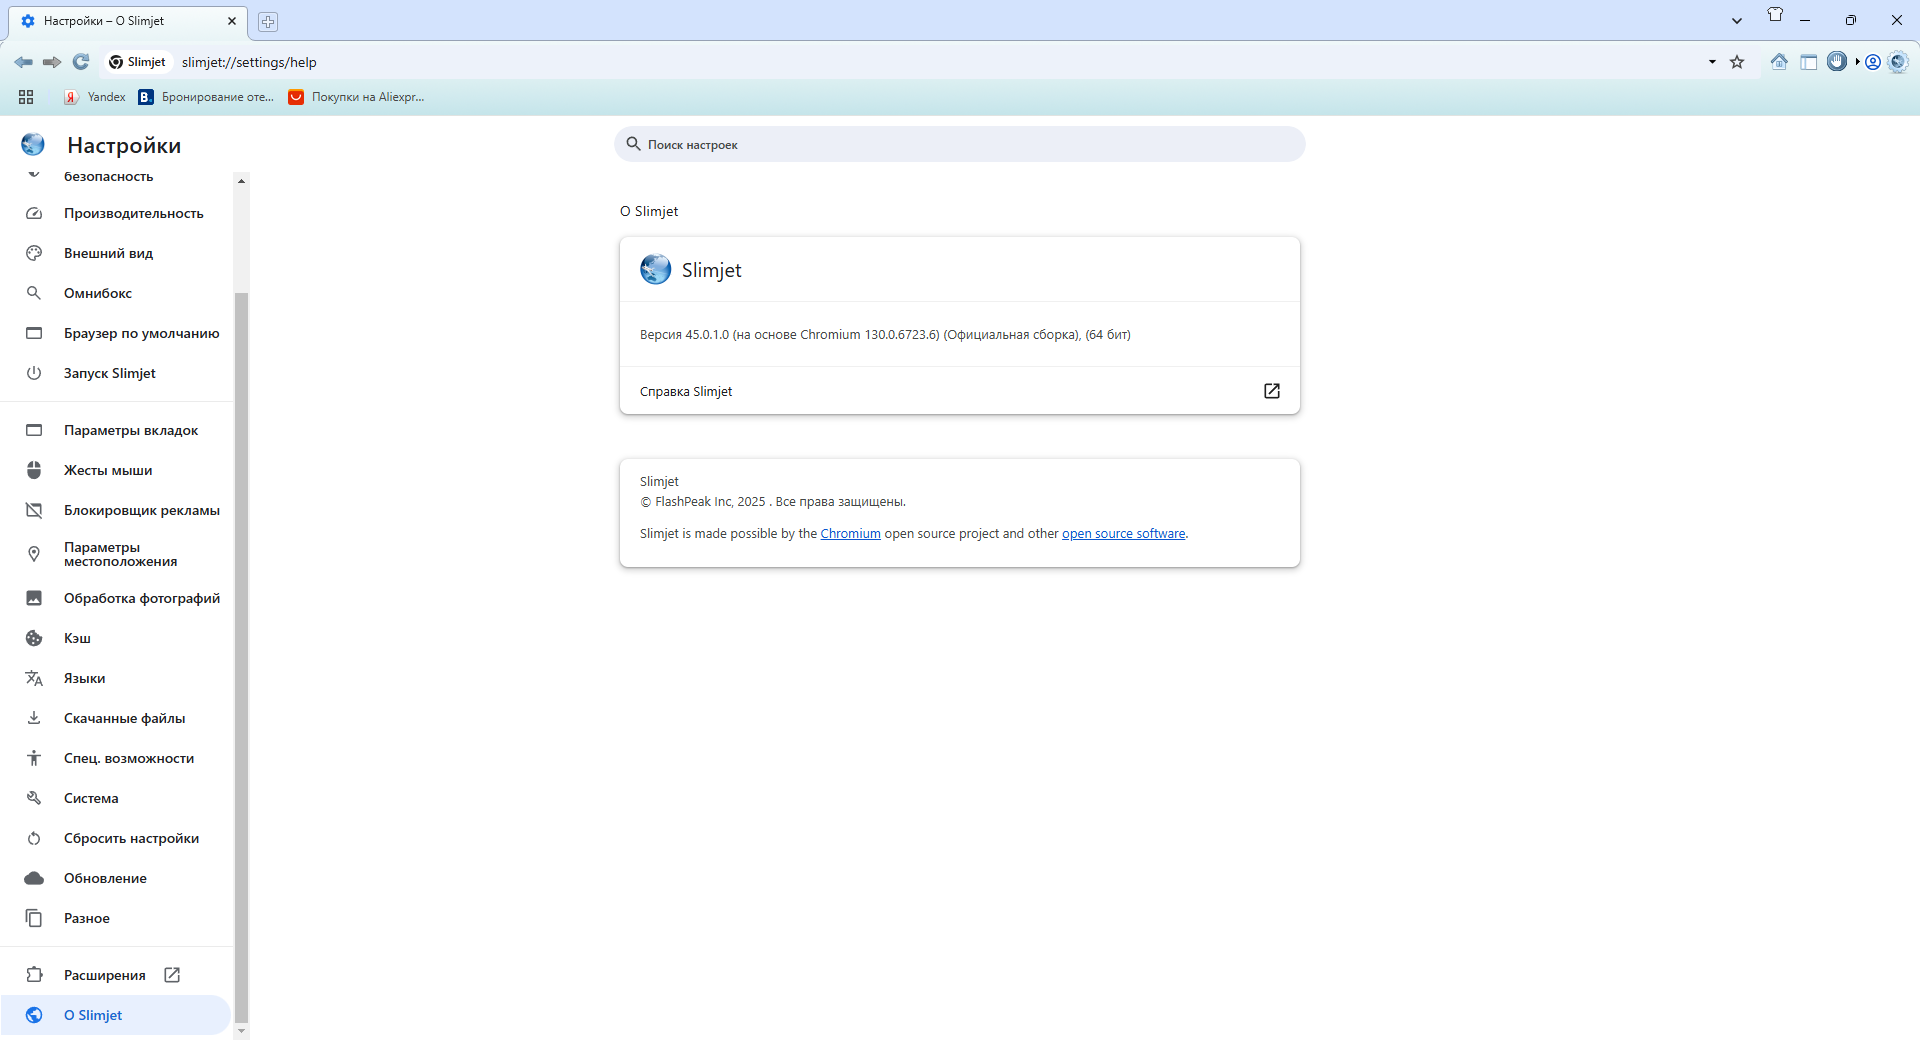Open Омнибокс settings
1920x1040 pixels.
[117, 293]
